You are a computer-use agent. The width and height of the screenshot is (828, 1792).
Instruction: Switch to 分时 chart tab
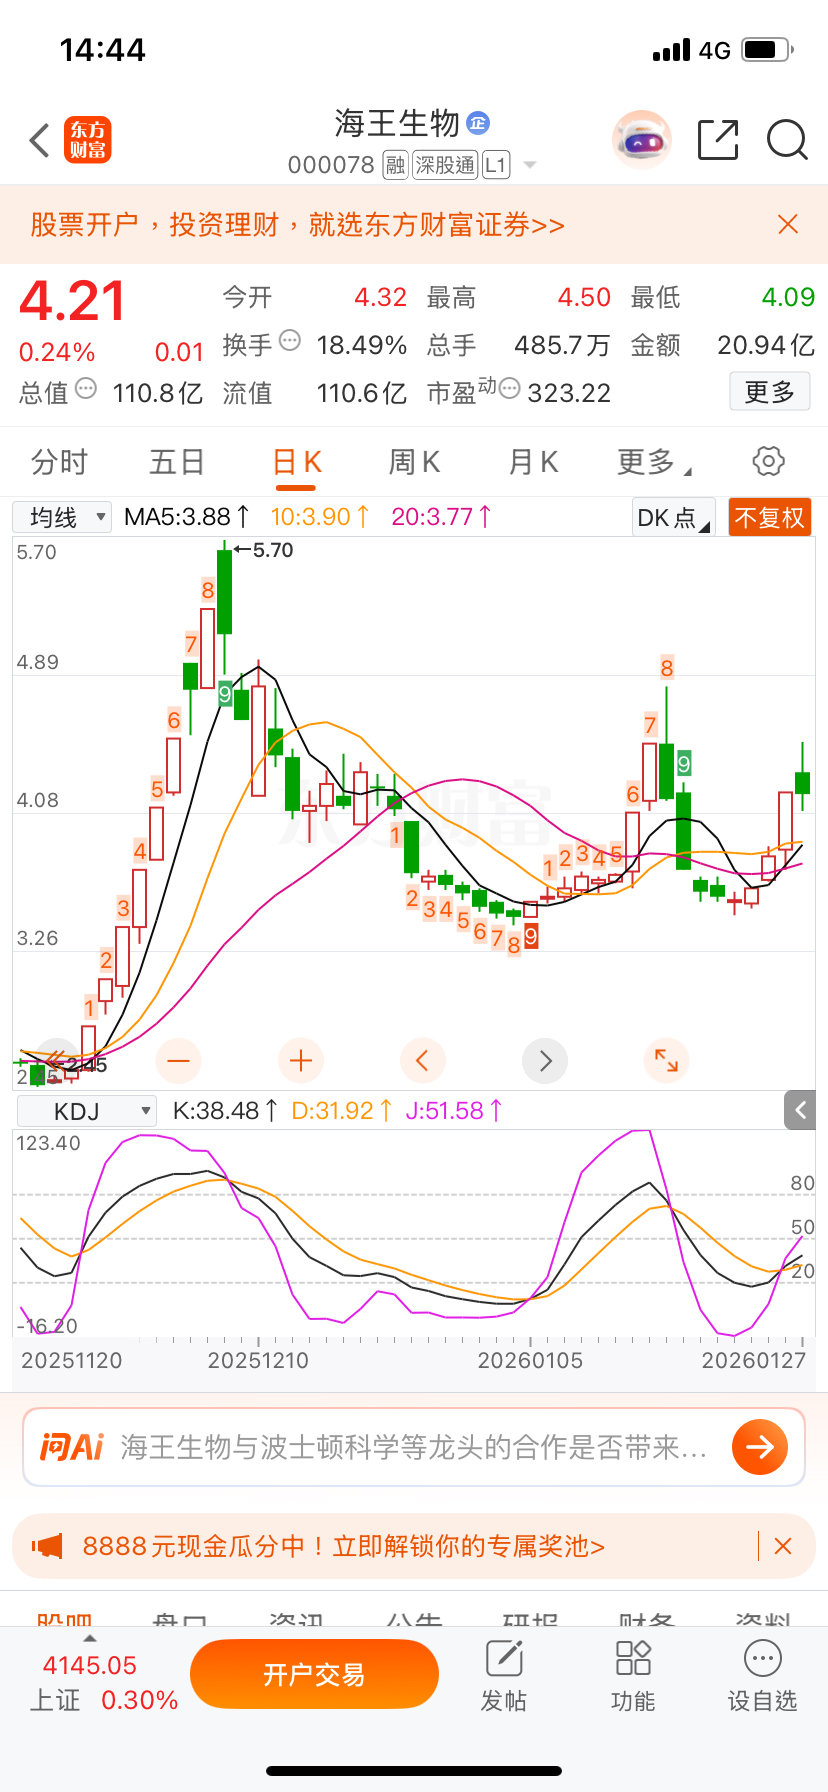tap(59, 462)
